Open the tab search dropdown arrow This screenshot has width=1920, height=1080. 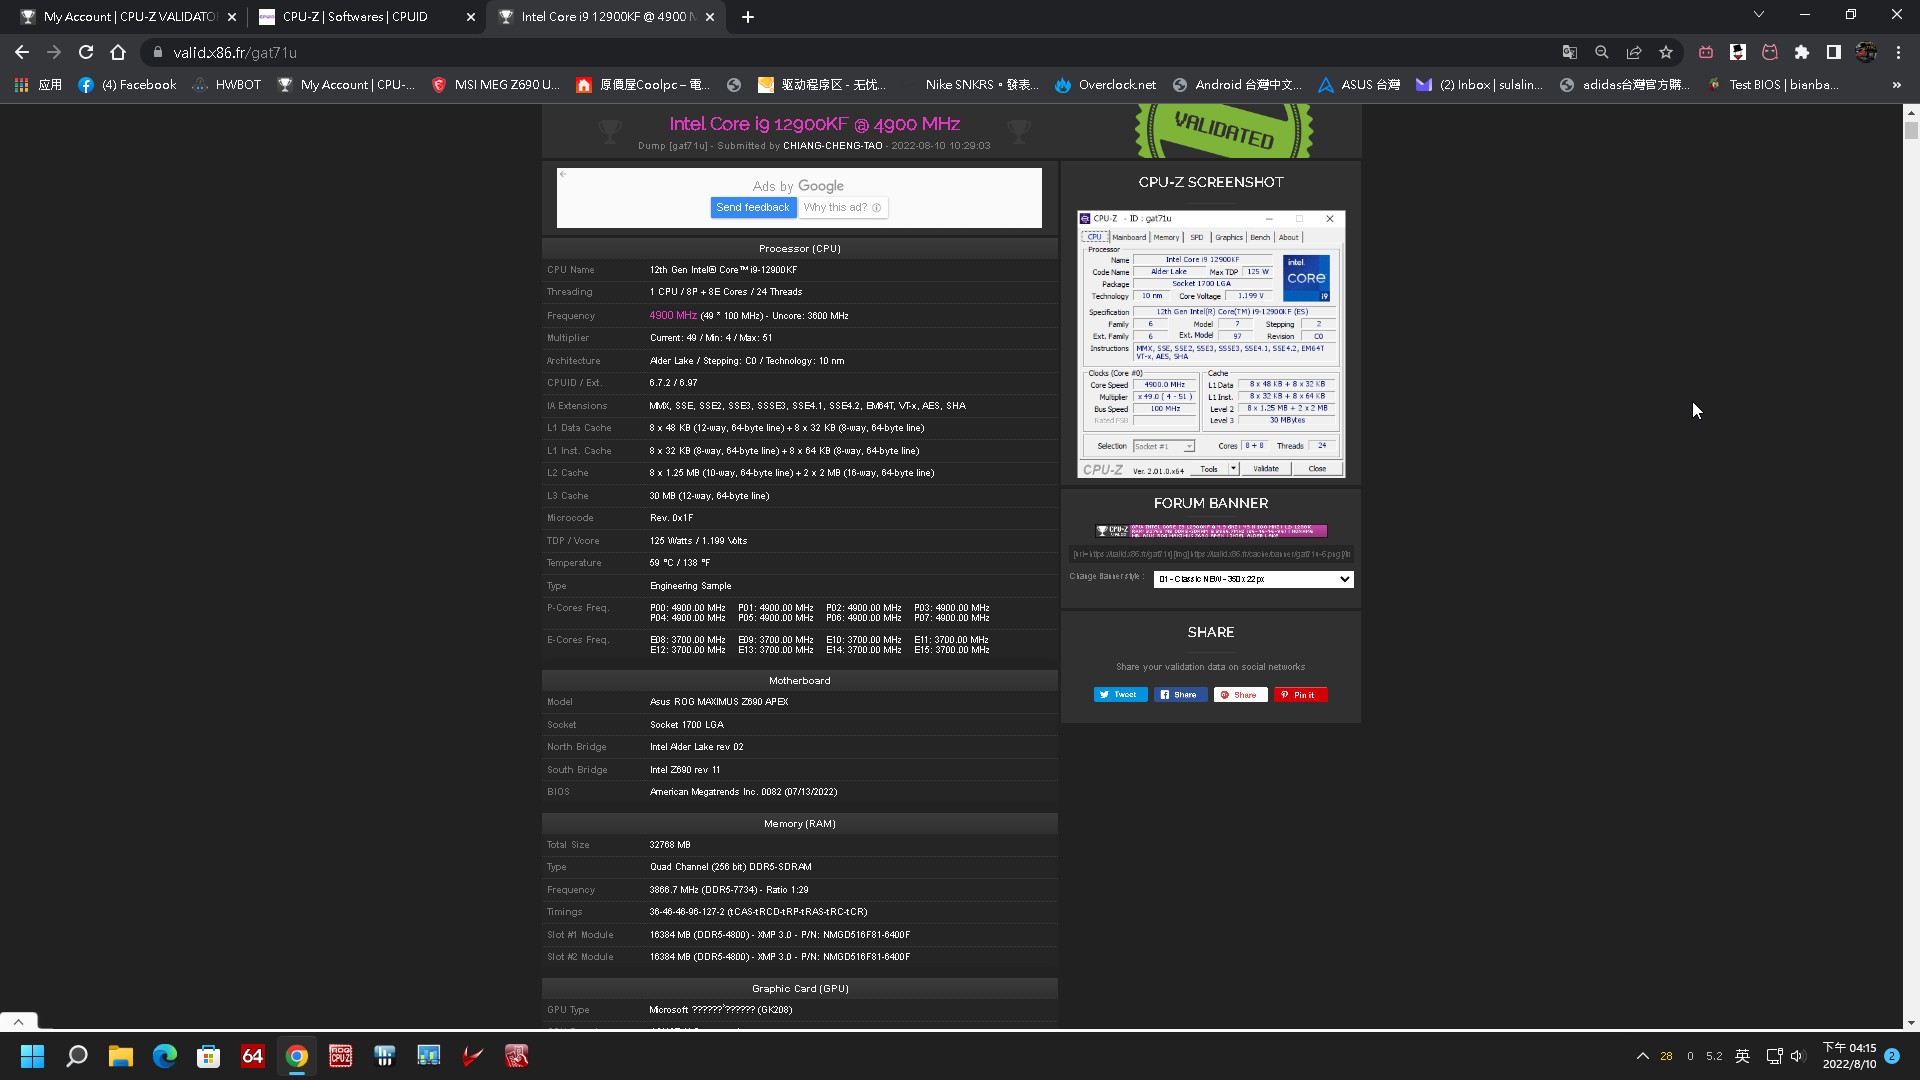[x=1759, y=14]
